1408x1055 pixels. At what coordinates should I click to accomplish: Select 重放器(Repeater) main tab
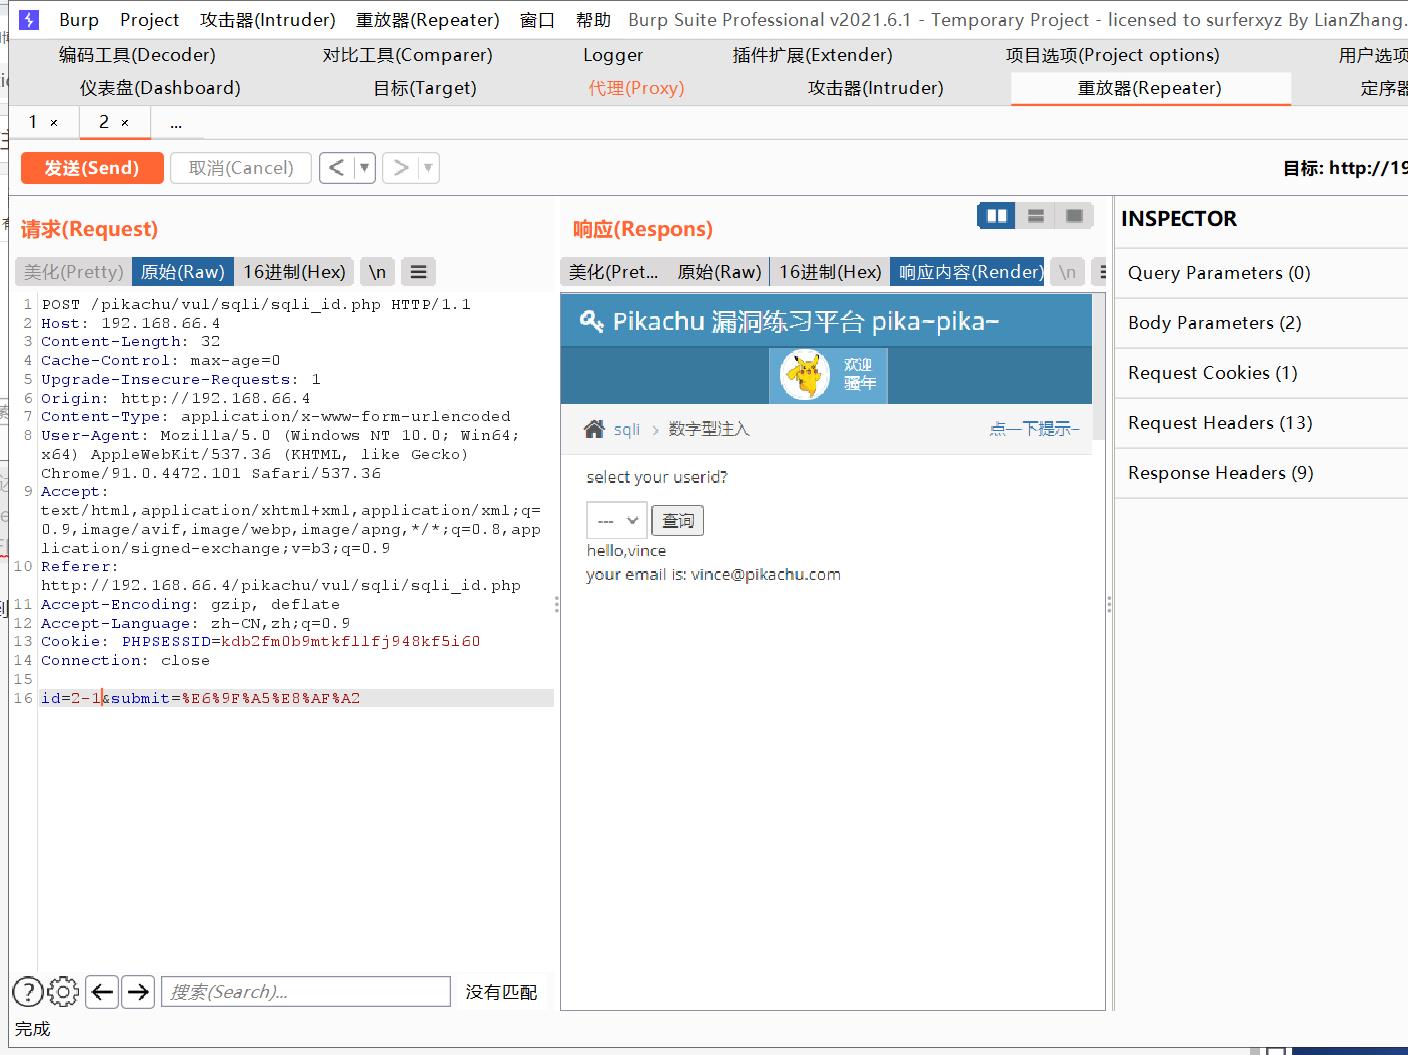coord(1150,88)
